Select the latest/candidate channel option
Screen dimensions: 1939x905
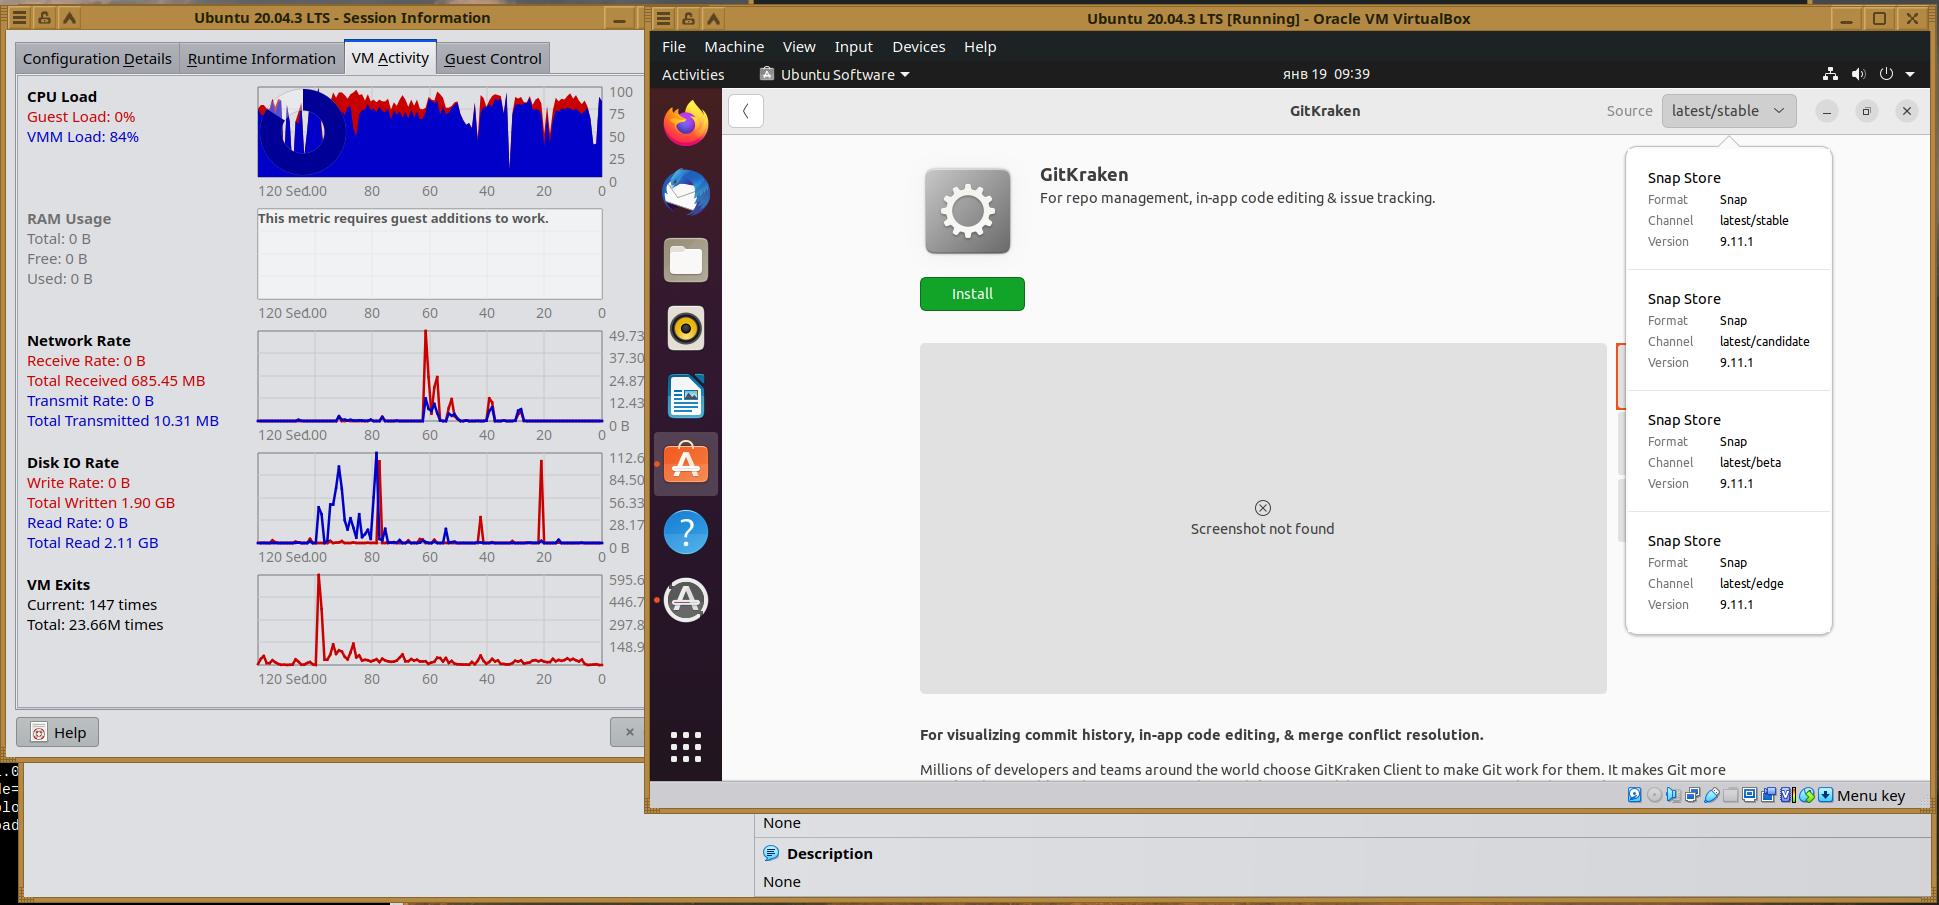pyautogui.click(x=1729, y=330)
